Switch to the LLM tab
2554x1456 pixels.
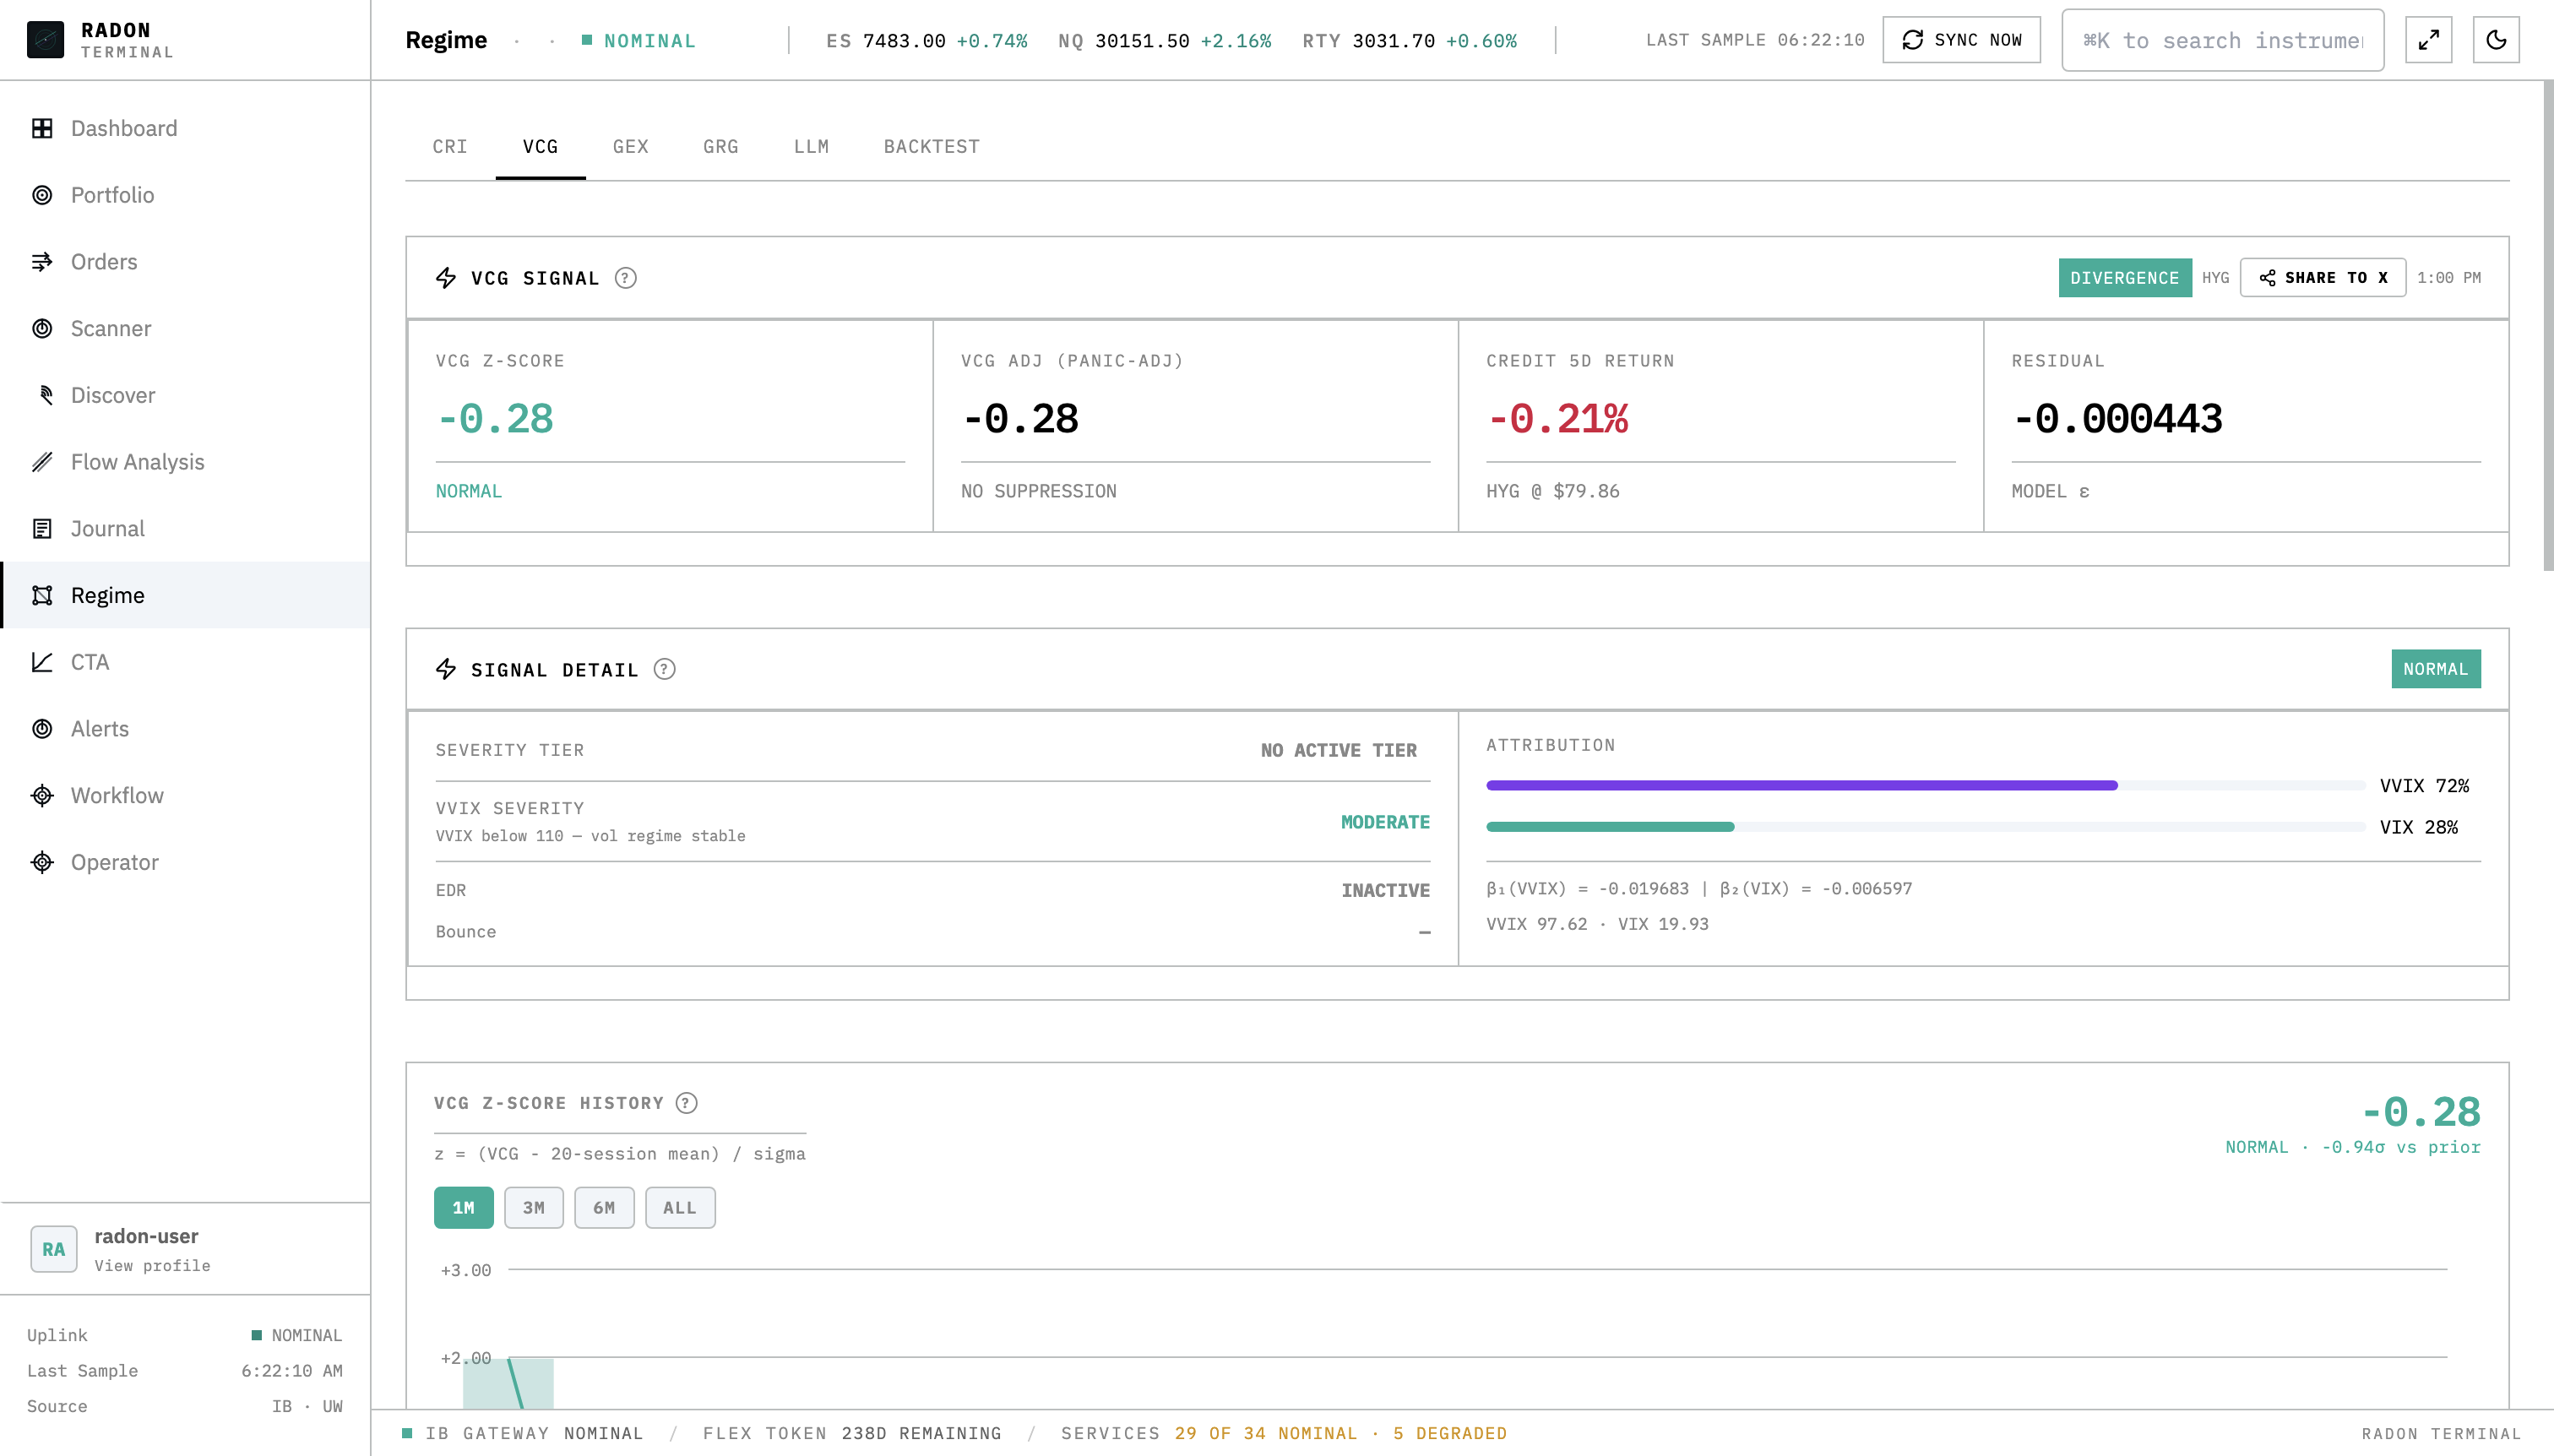pyautogui.click(x=812, y=146)
